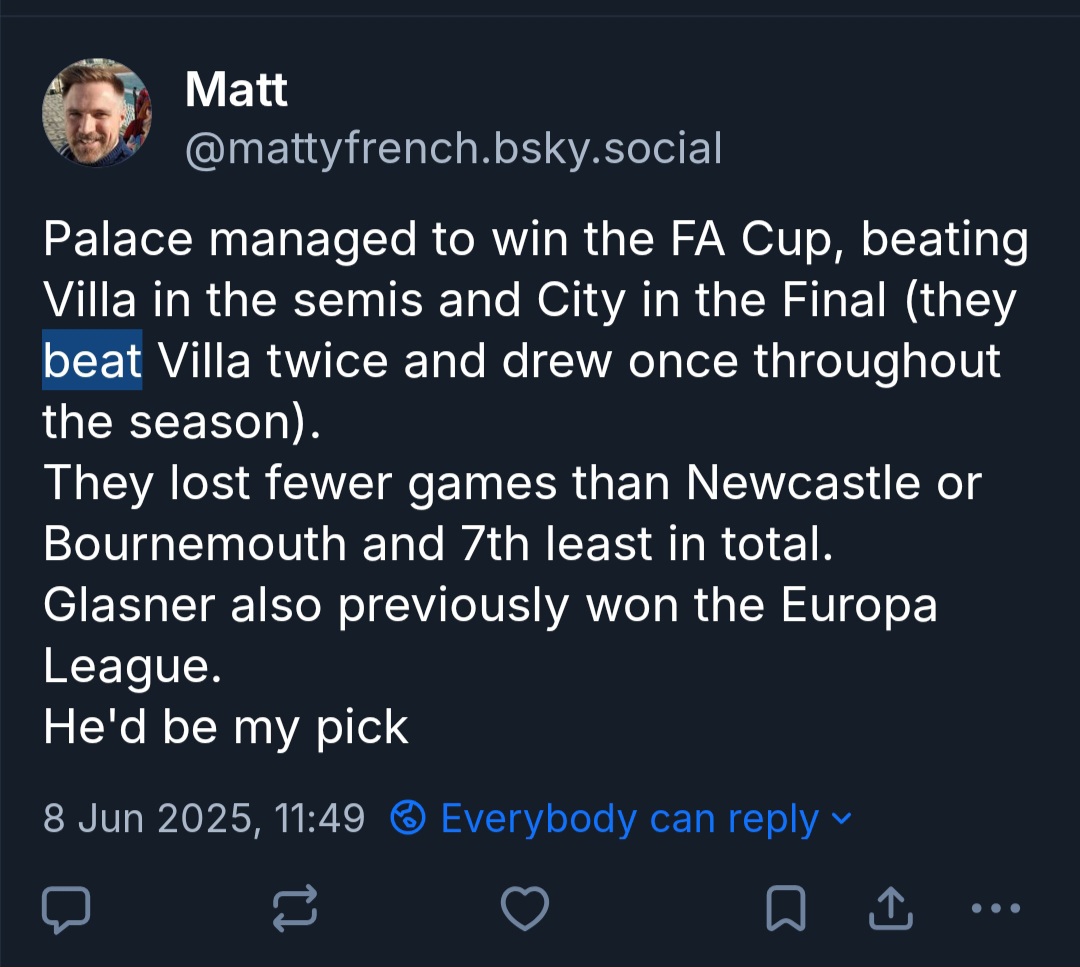
Task: Click the globe icon beside reply settings
Action: pyautogui.click(x=407, y=818)
